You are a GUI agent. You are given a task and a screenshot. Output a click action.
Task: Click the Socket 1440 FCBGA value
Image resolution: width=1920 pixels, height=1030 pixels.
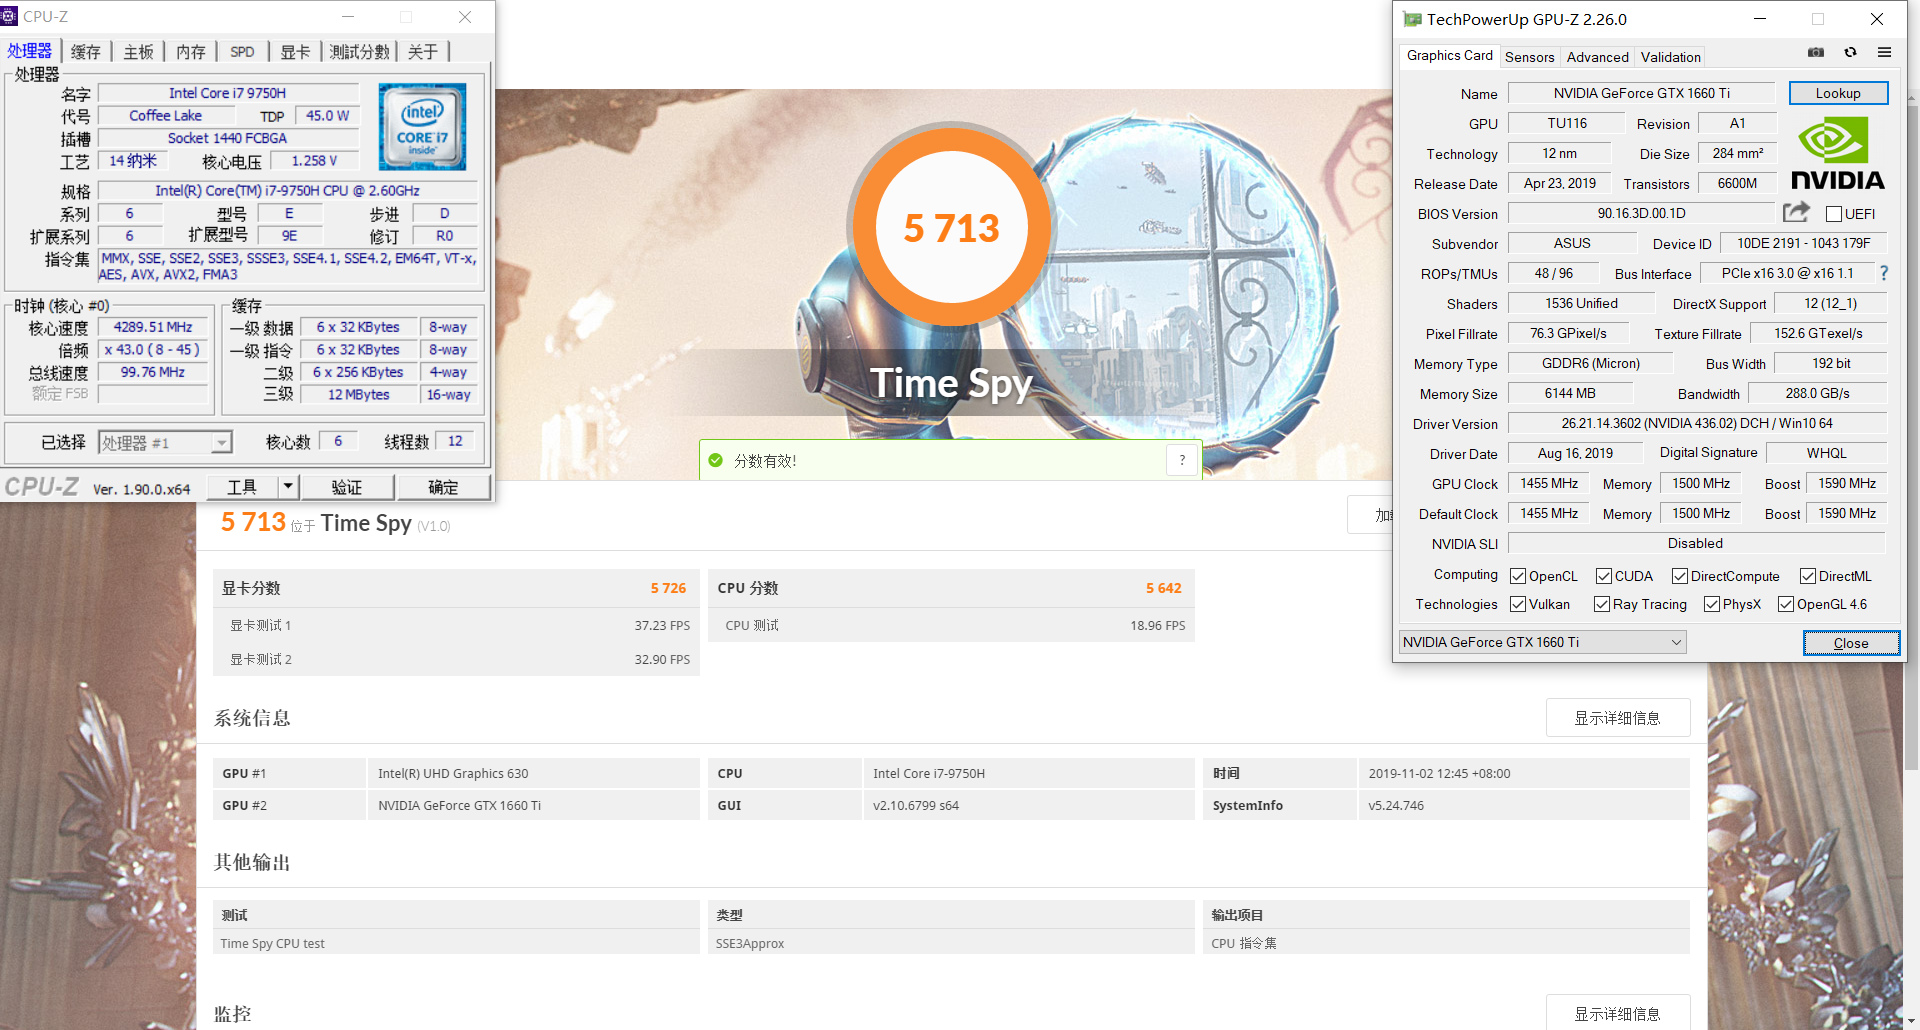tap(227, 138)
